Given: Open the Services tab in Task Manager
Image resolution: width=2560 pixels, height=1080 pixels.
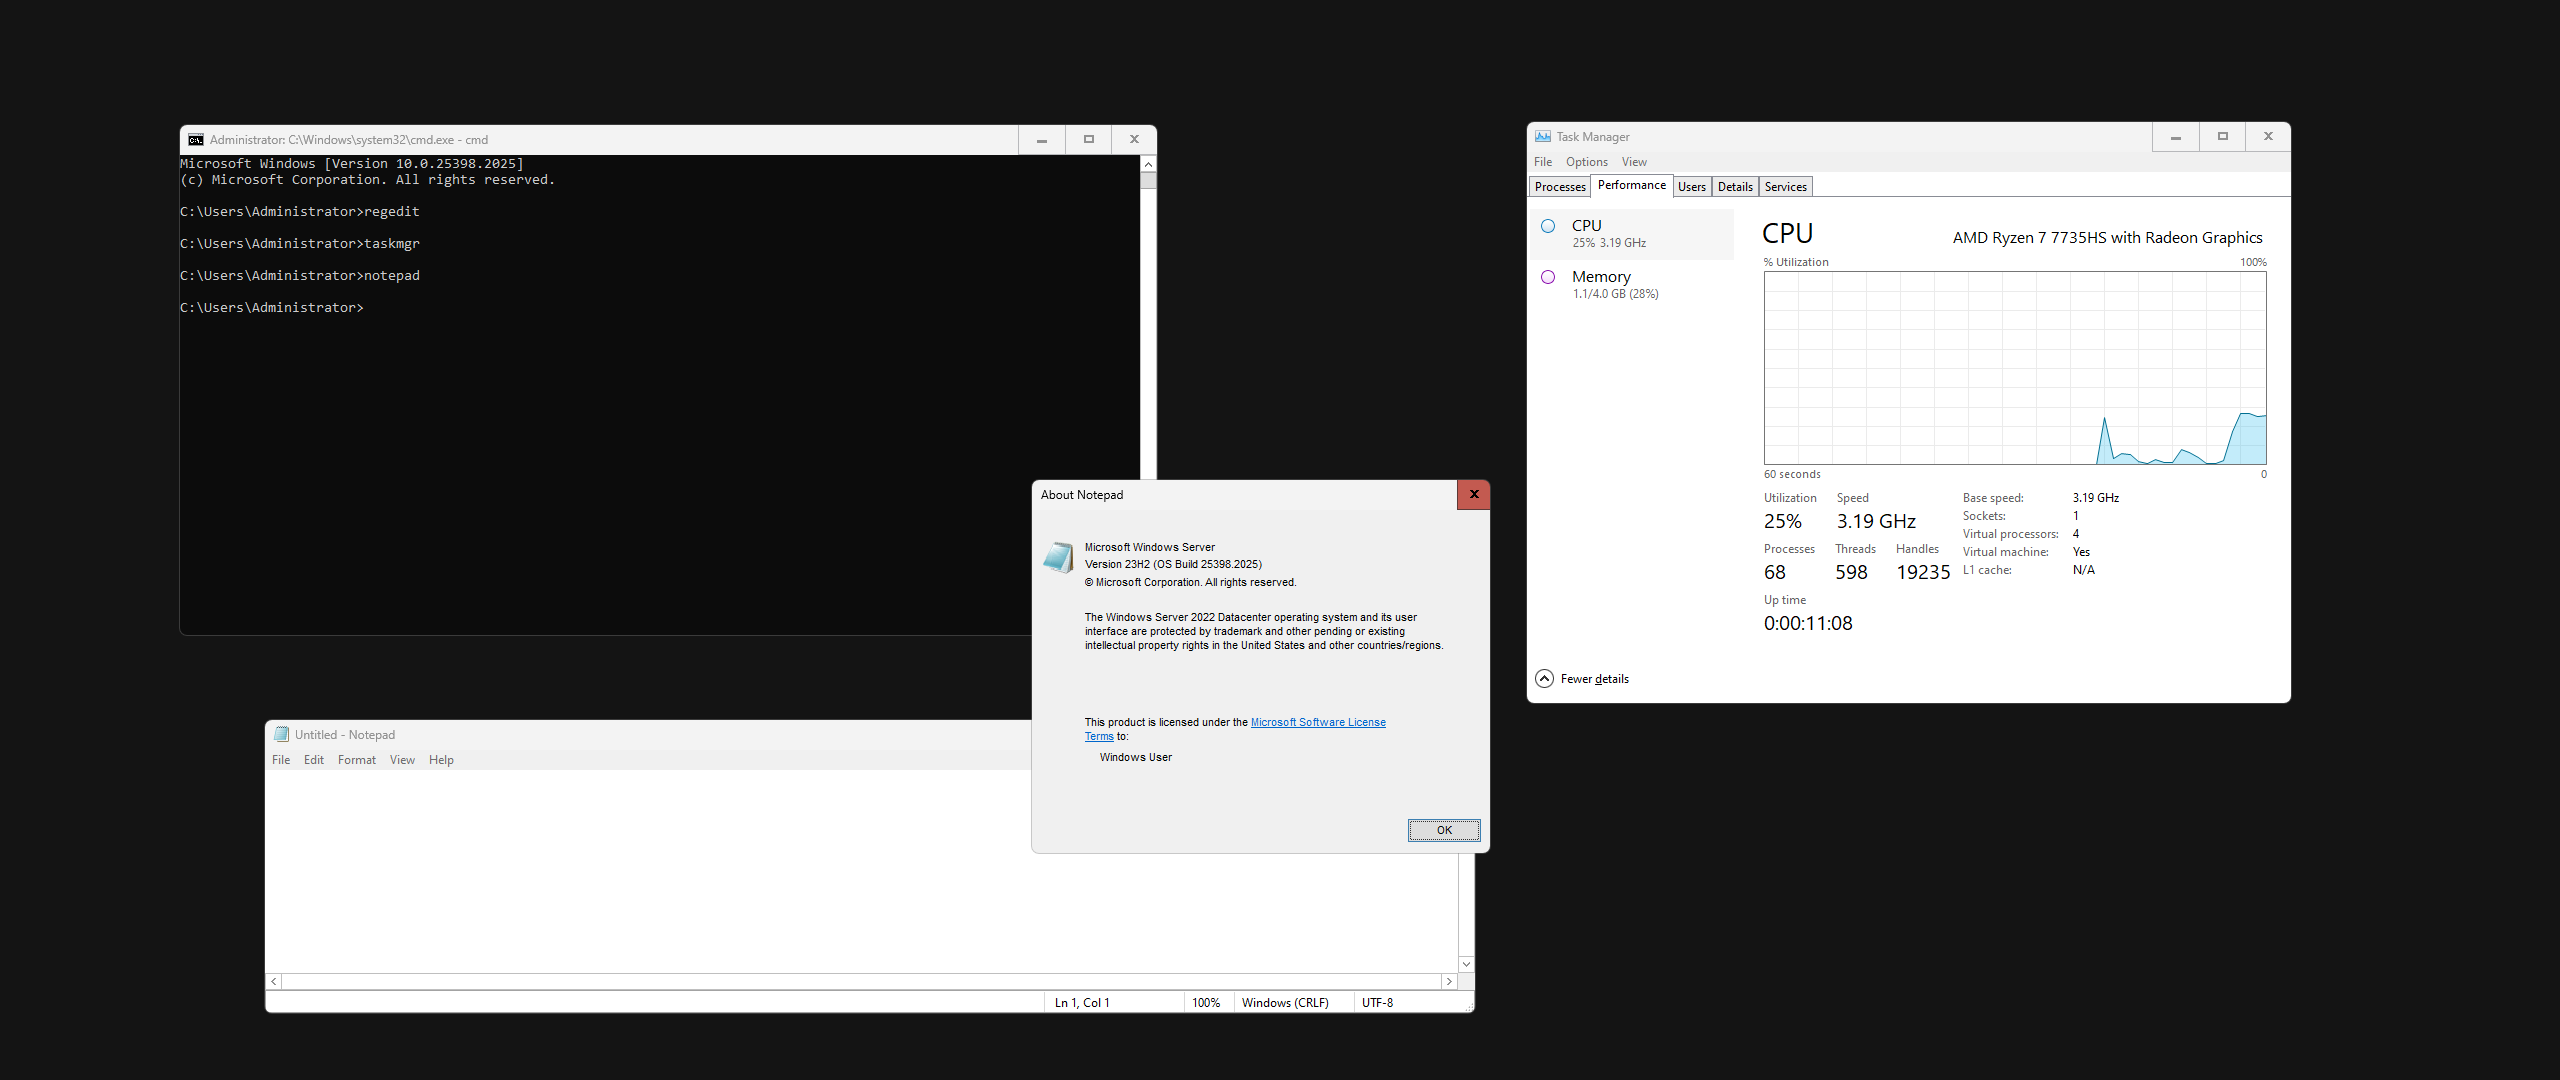Looking at the screenshot, I should [1785, 187].
